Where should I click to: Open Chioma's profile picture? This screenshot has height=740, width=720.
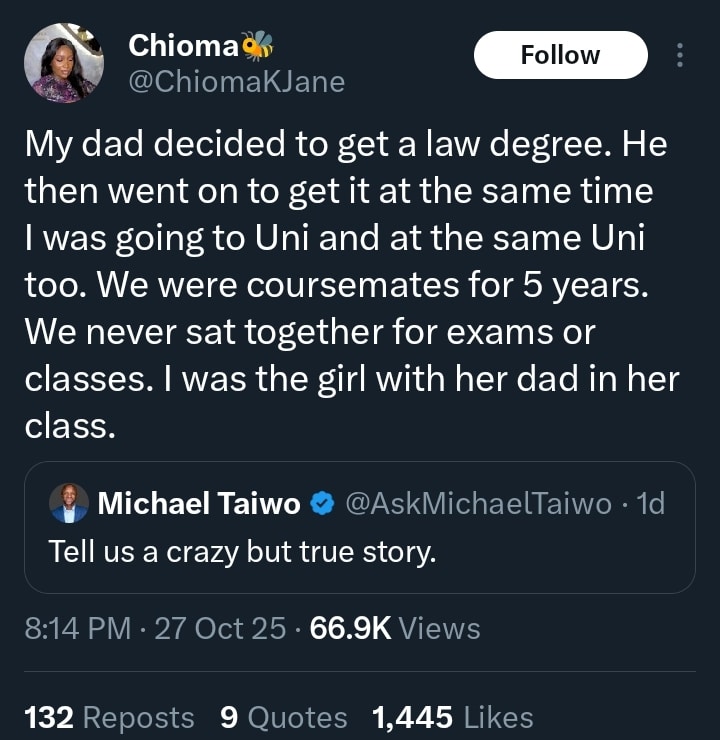[x=64, y=64]
